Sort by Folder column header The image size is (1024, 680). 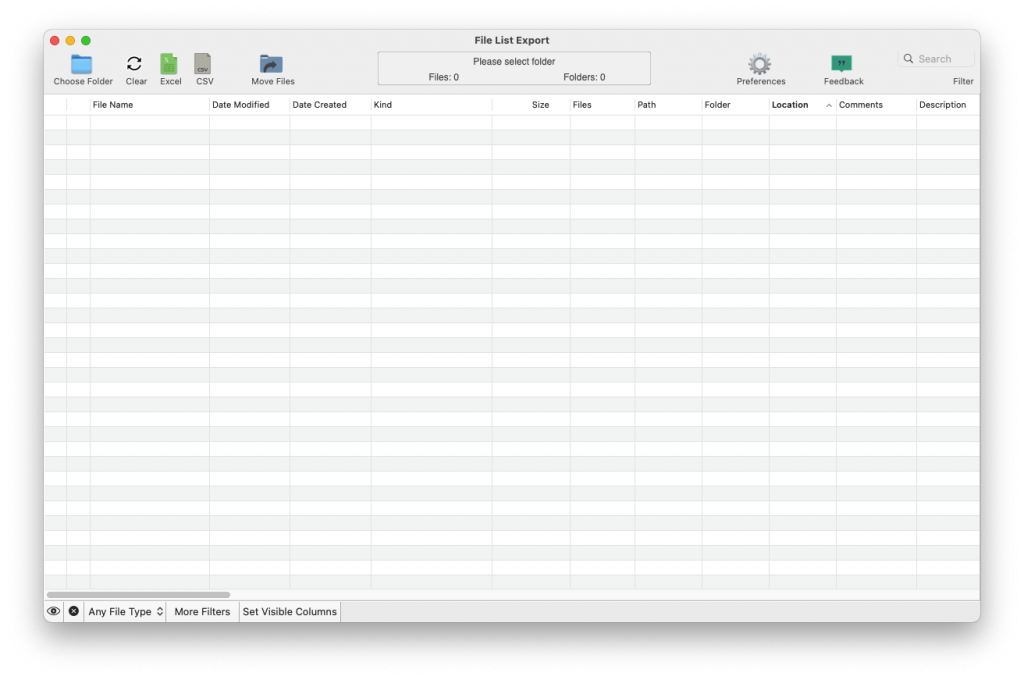click(x=735, y=105)
